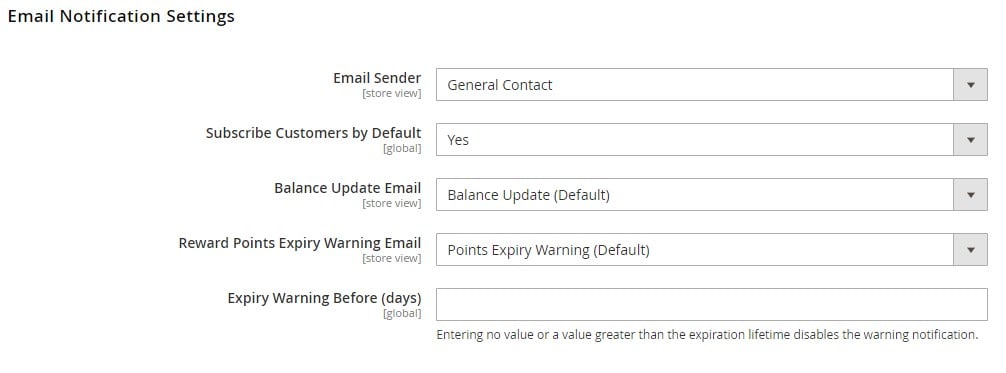
Task: Click the warning notification help text
Action: (707, 334)
